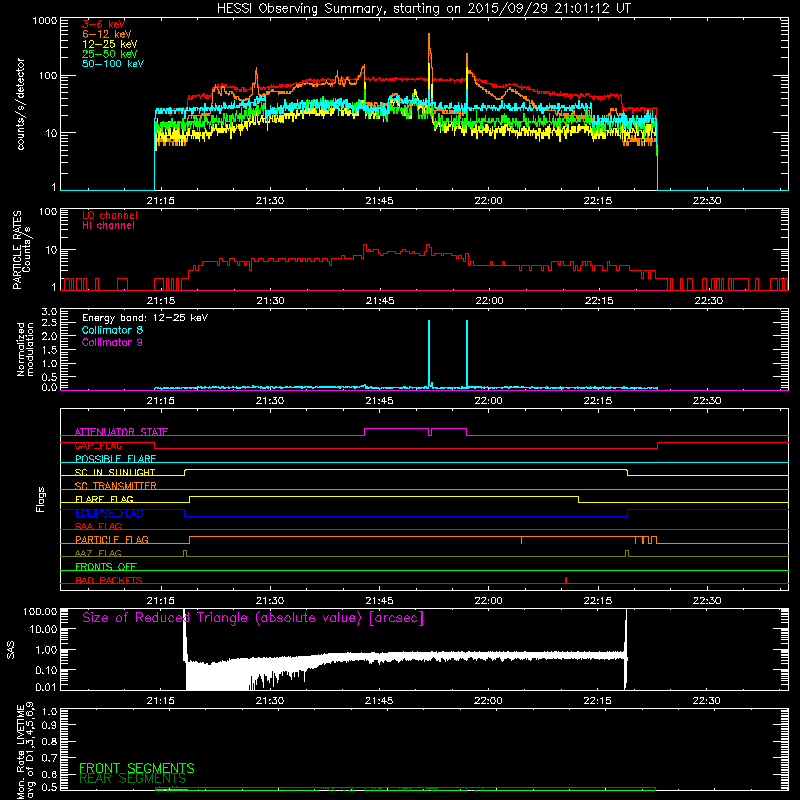Click the Collimator 9 legend label

pos(112,342)
